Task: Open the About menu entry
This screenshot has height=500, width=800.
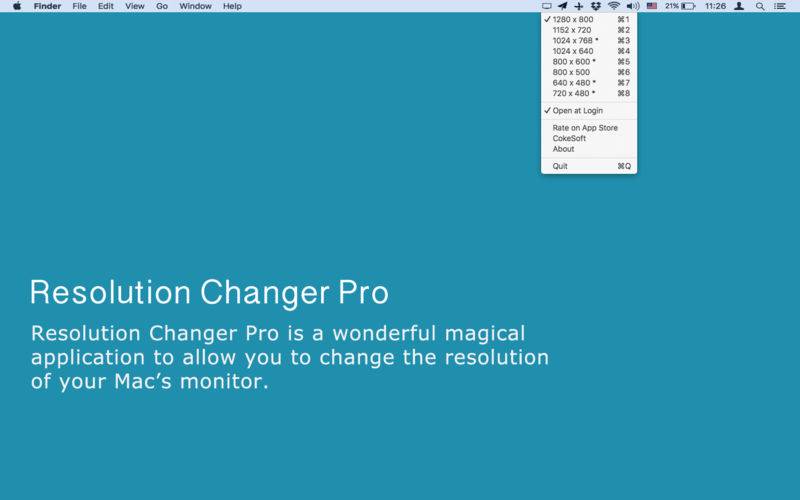Action: 589,149
